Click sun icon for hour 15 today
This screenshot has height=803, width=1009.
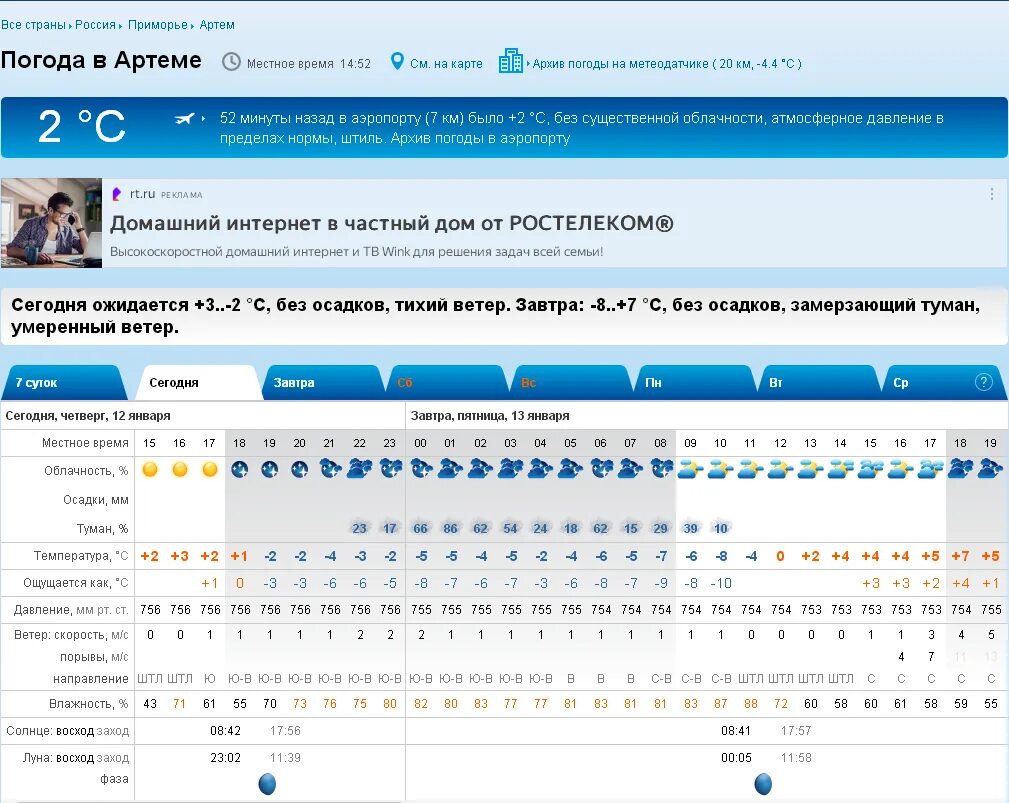click(x=150, y=470)
